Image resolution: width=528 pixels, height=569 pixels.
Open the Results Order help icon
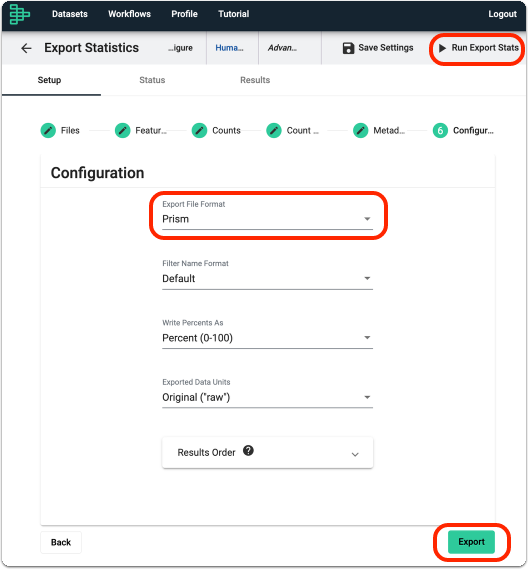pyautogui.click(x=248, y=451)
